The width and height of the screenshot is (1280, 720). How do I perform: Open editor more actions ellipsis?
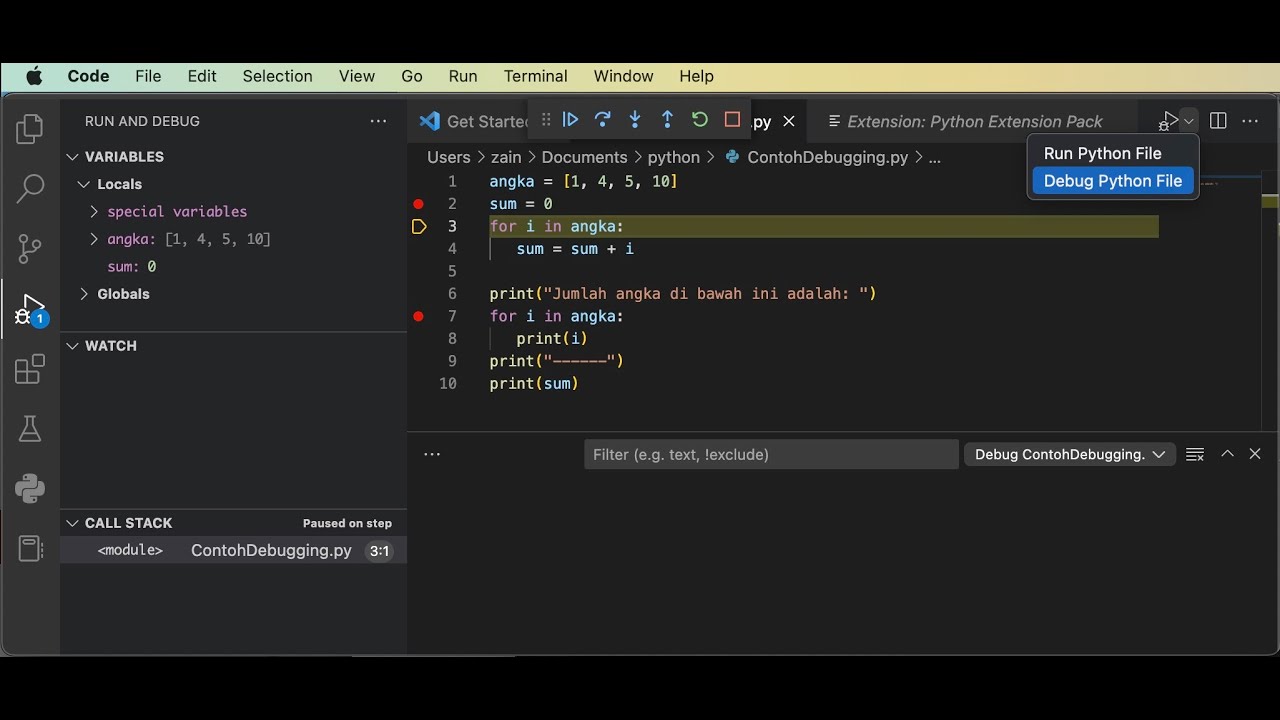coord(1250,121)
